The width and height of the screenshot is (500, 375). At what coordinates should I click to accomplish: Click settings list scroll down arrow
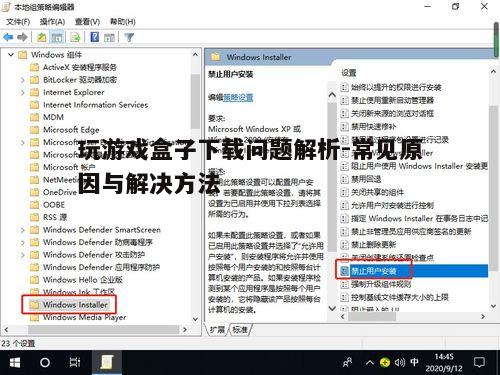tap(493, 306)
